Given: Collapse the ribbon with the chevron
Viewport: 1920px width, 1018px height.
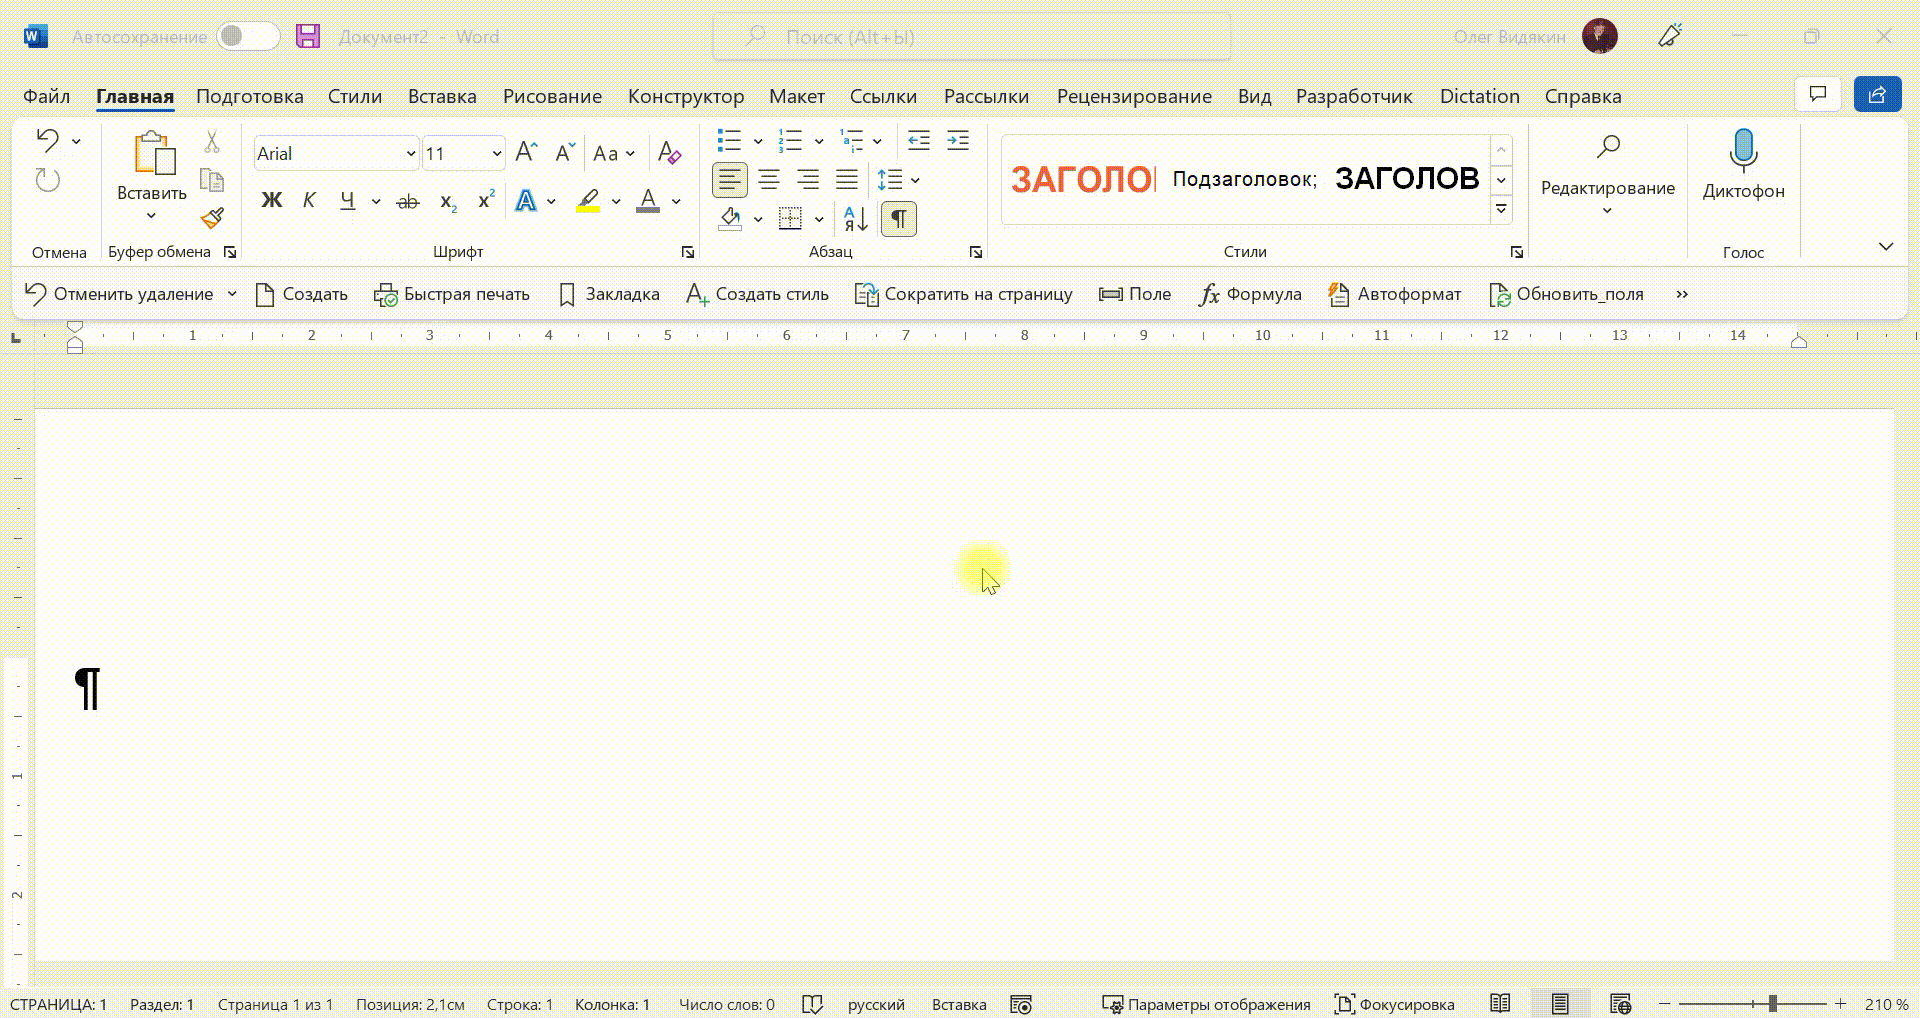Looking at the screenshot, I should (1886, 246).
